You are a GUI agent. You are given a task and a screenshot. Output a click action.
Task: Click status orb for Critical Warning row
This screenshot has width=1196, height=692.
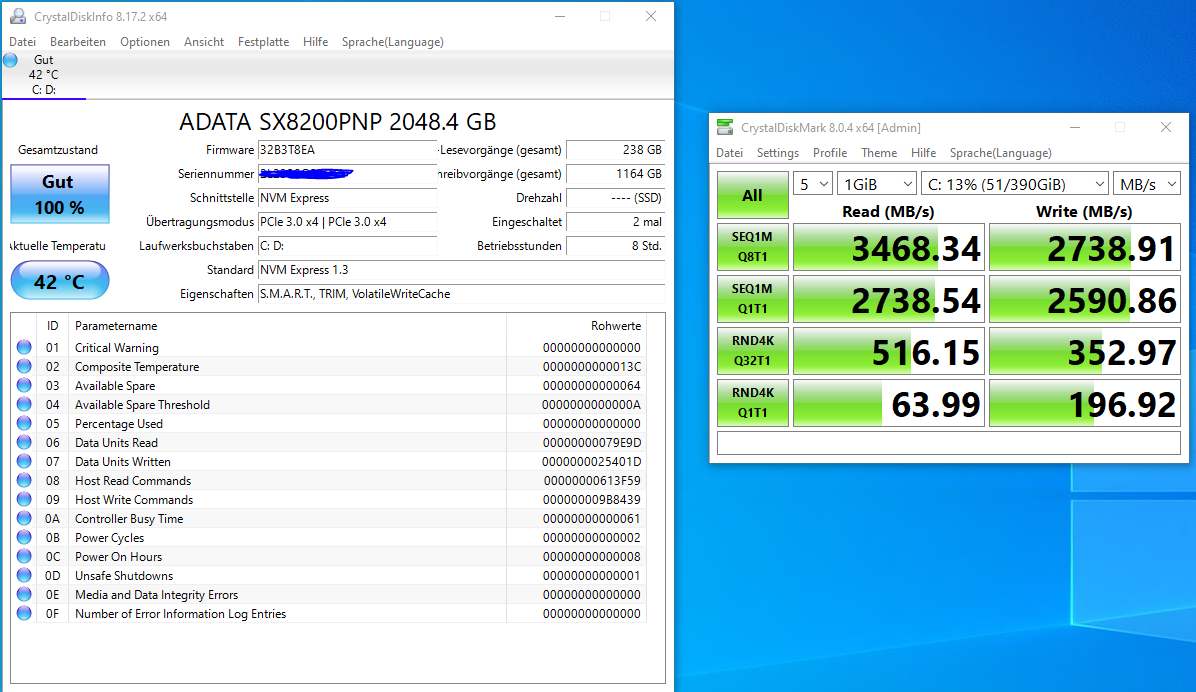pos(24,347)
